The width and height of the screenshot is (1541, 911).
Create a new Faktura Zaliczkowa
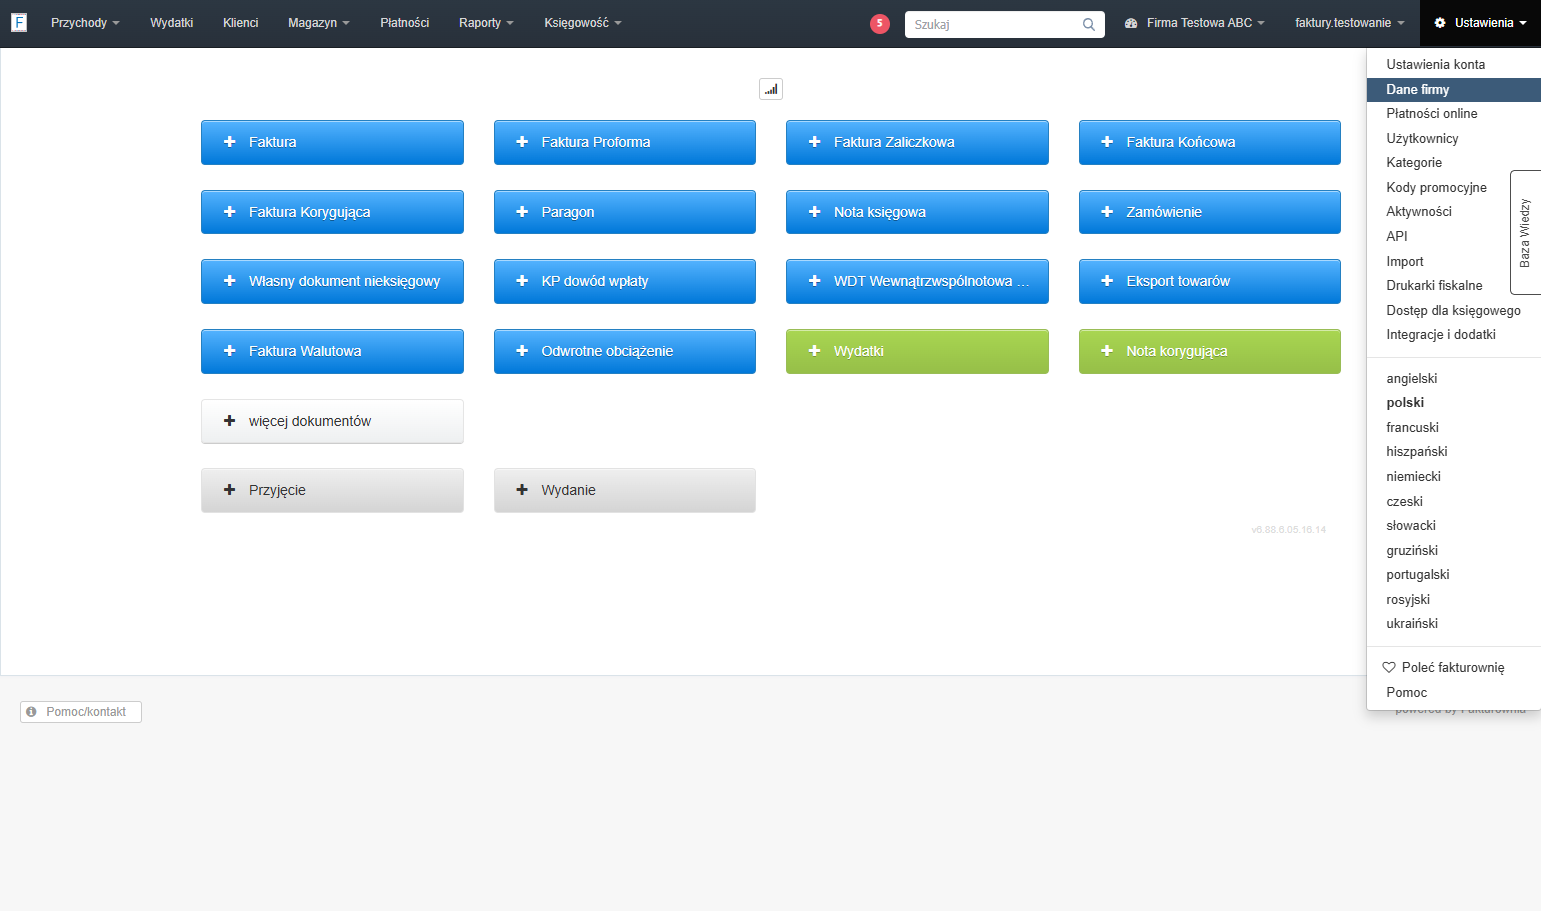click(x=917, y=142)
